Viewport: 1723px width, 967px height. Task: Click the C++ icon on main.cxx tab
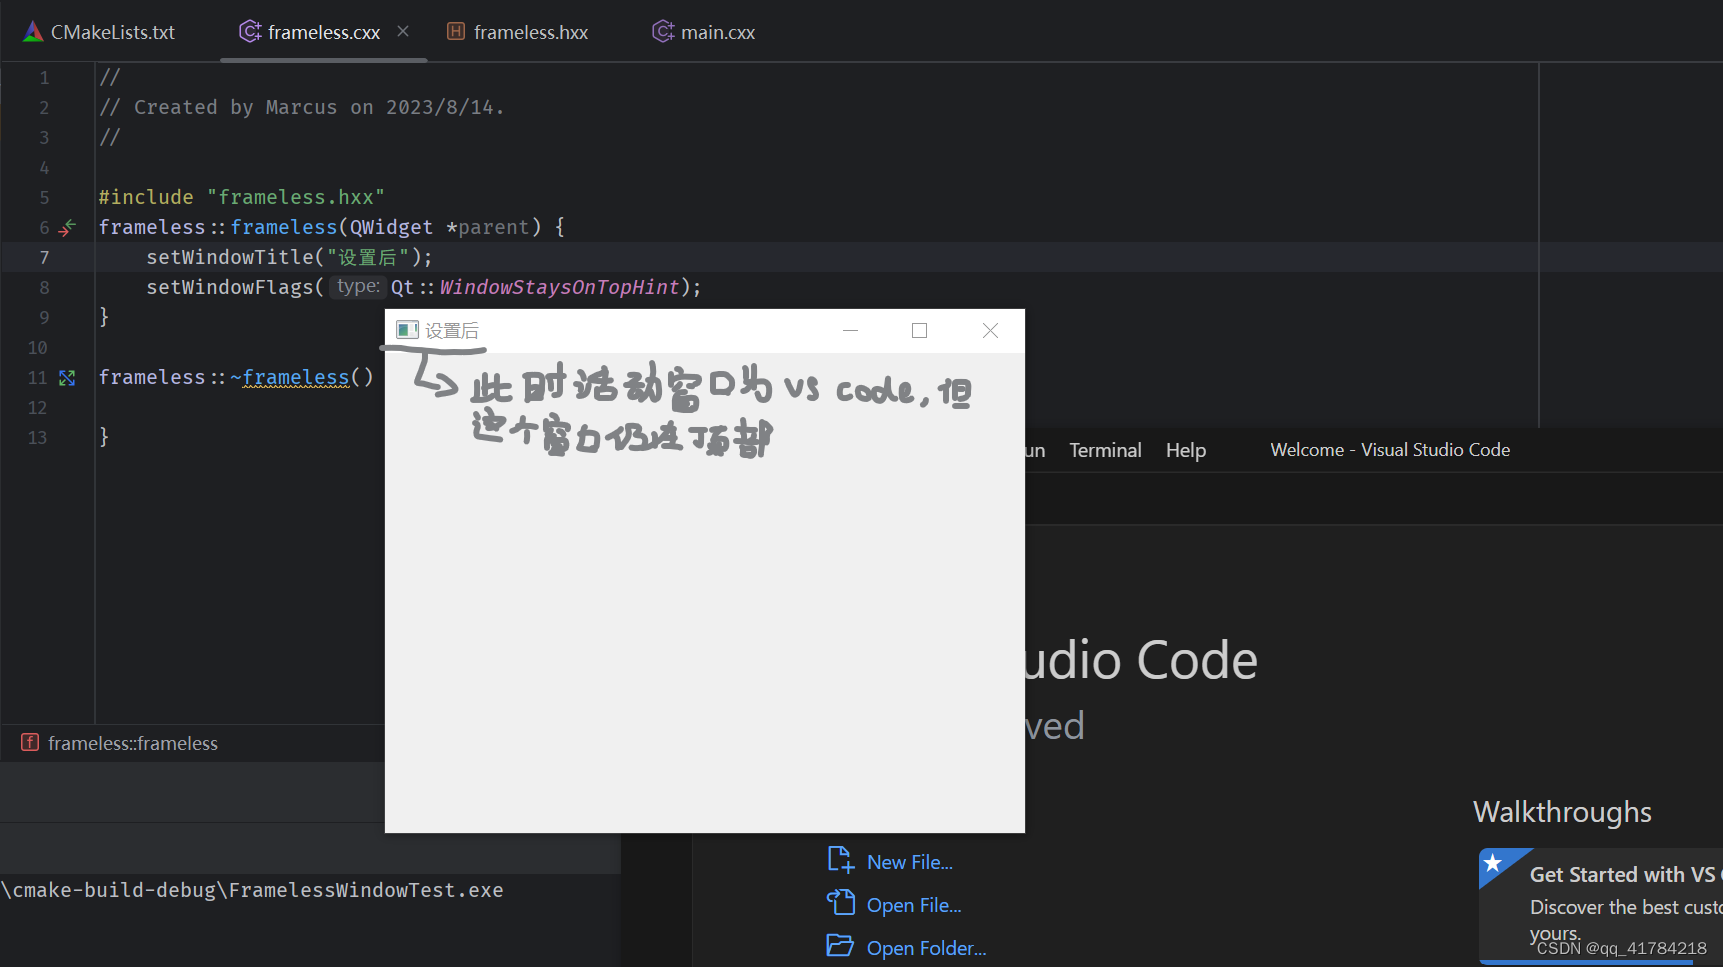[662, 31]
